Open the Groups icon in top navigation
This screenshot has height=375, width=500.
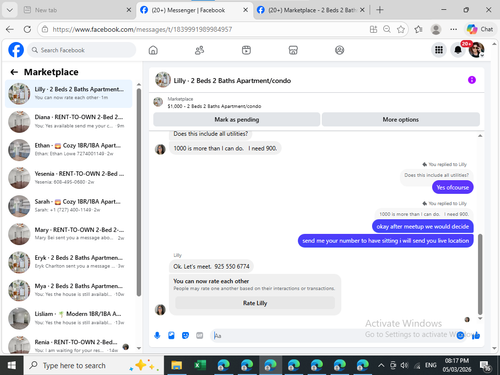pyautogui.click(x=339, y=50)
